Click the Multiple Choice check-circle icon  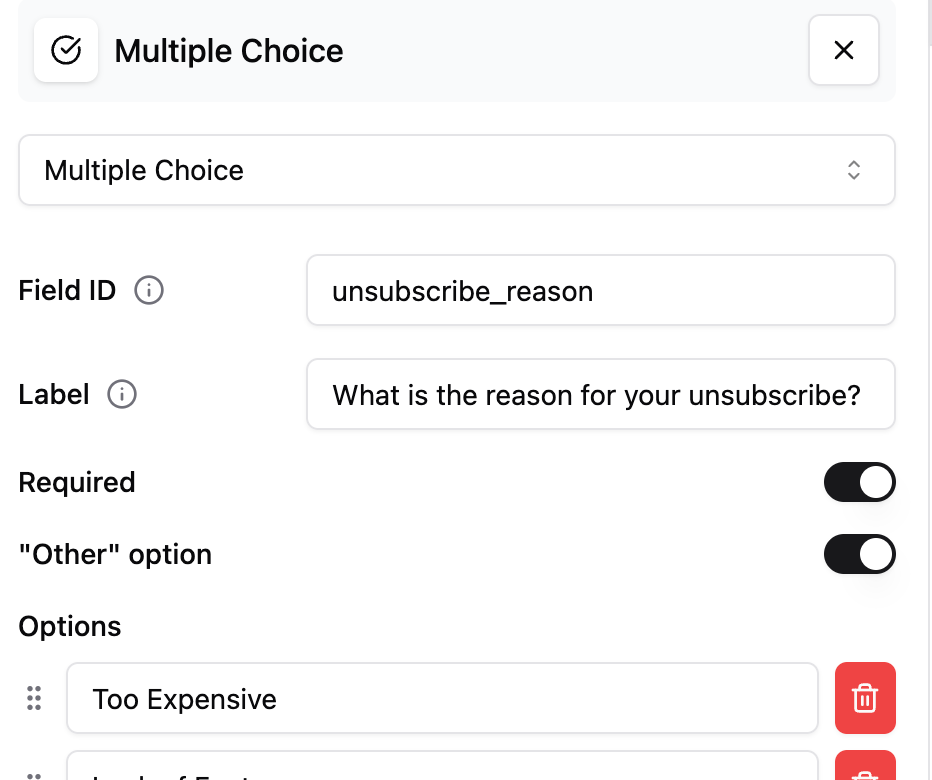point(66,50)
